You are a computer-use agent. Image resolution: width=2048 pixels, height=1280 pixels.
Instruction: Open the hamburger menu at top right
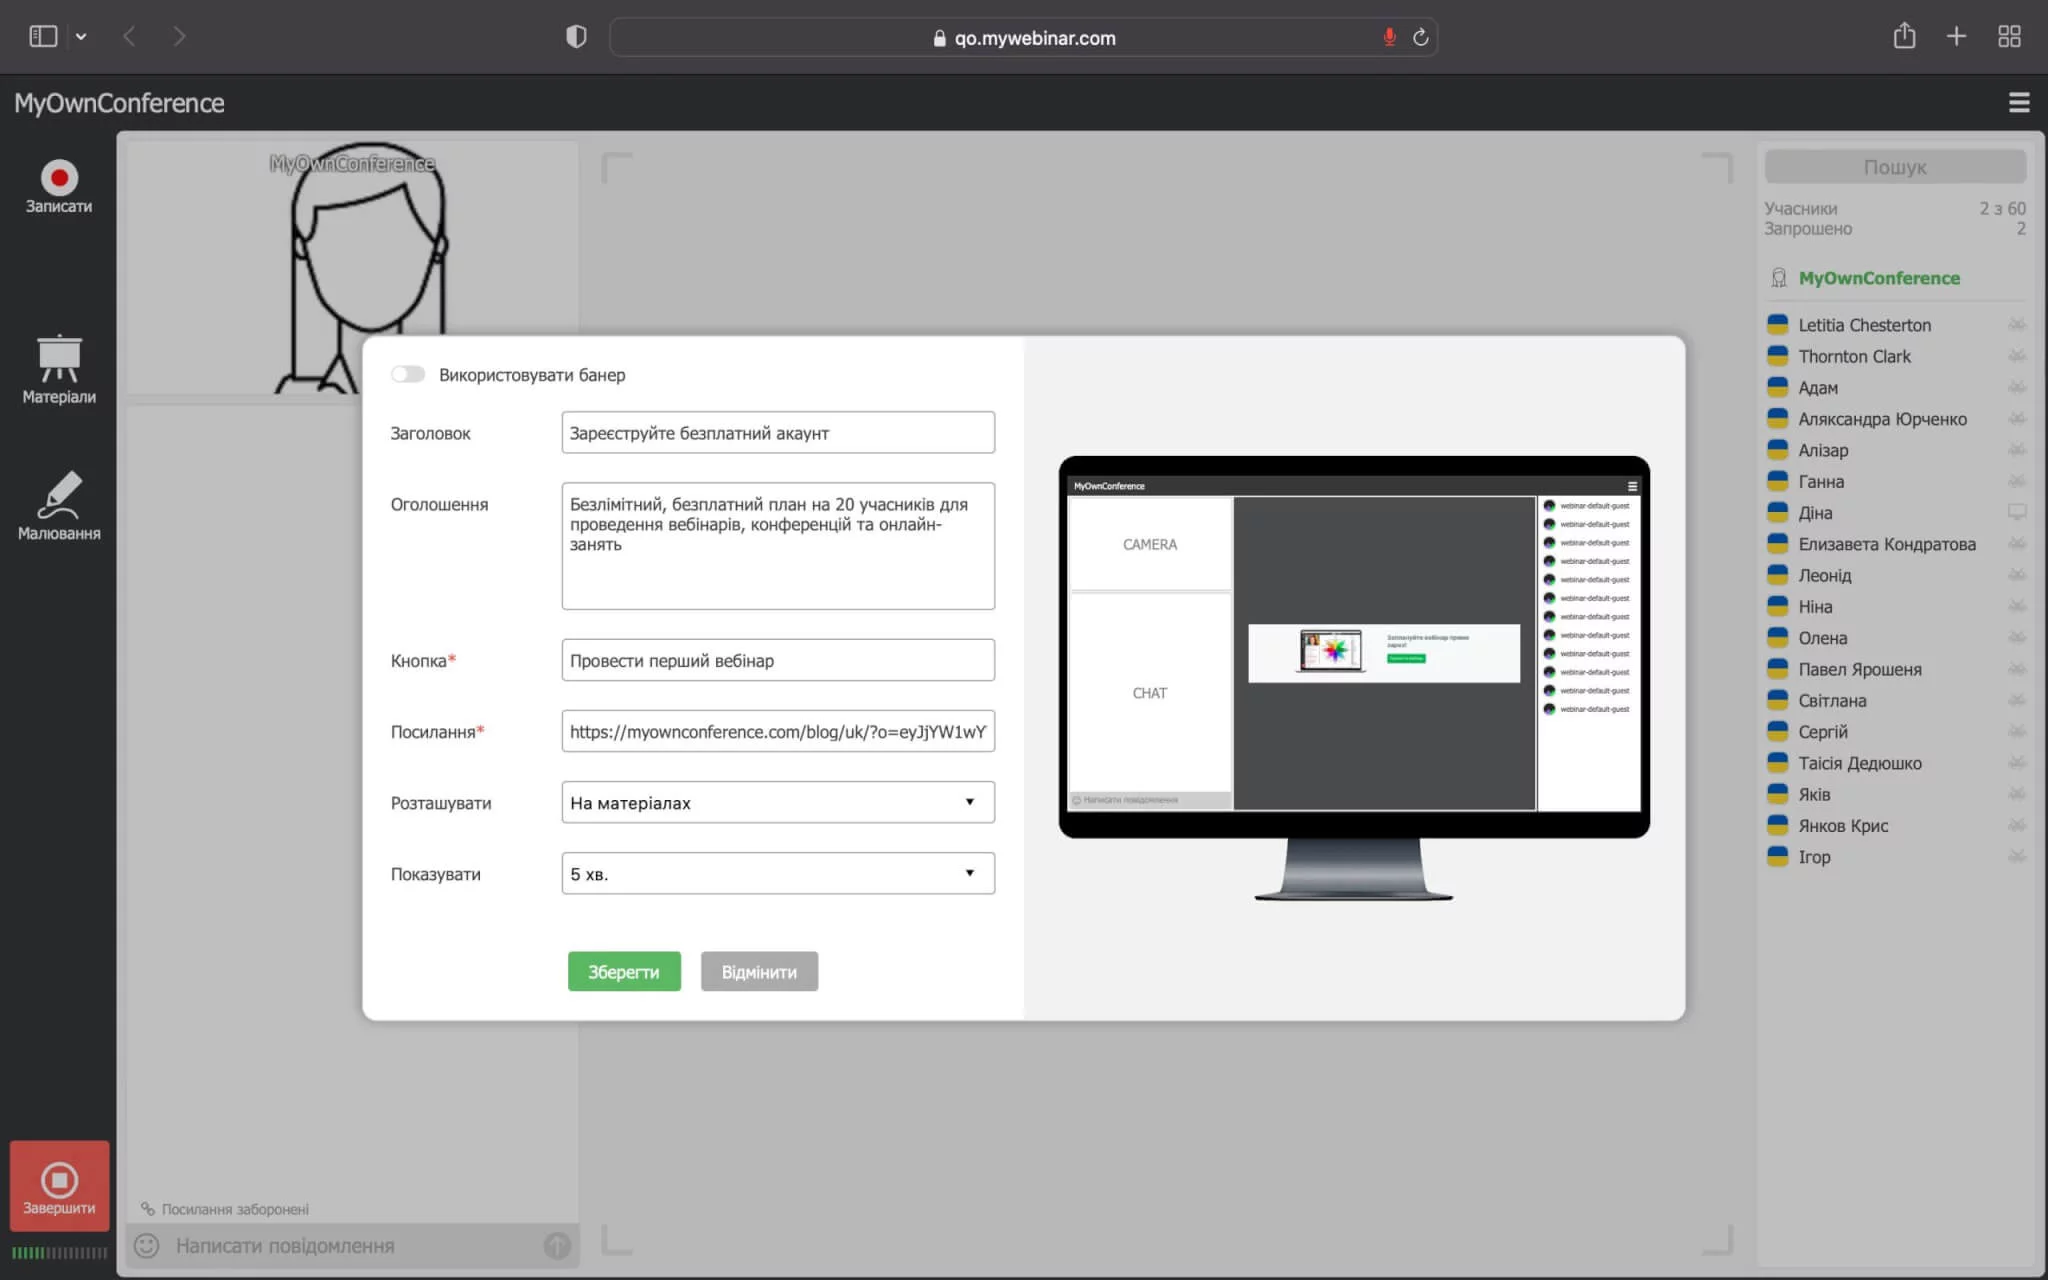click(x=2018, y=103)
